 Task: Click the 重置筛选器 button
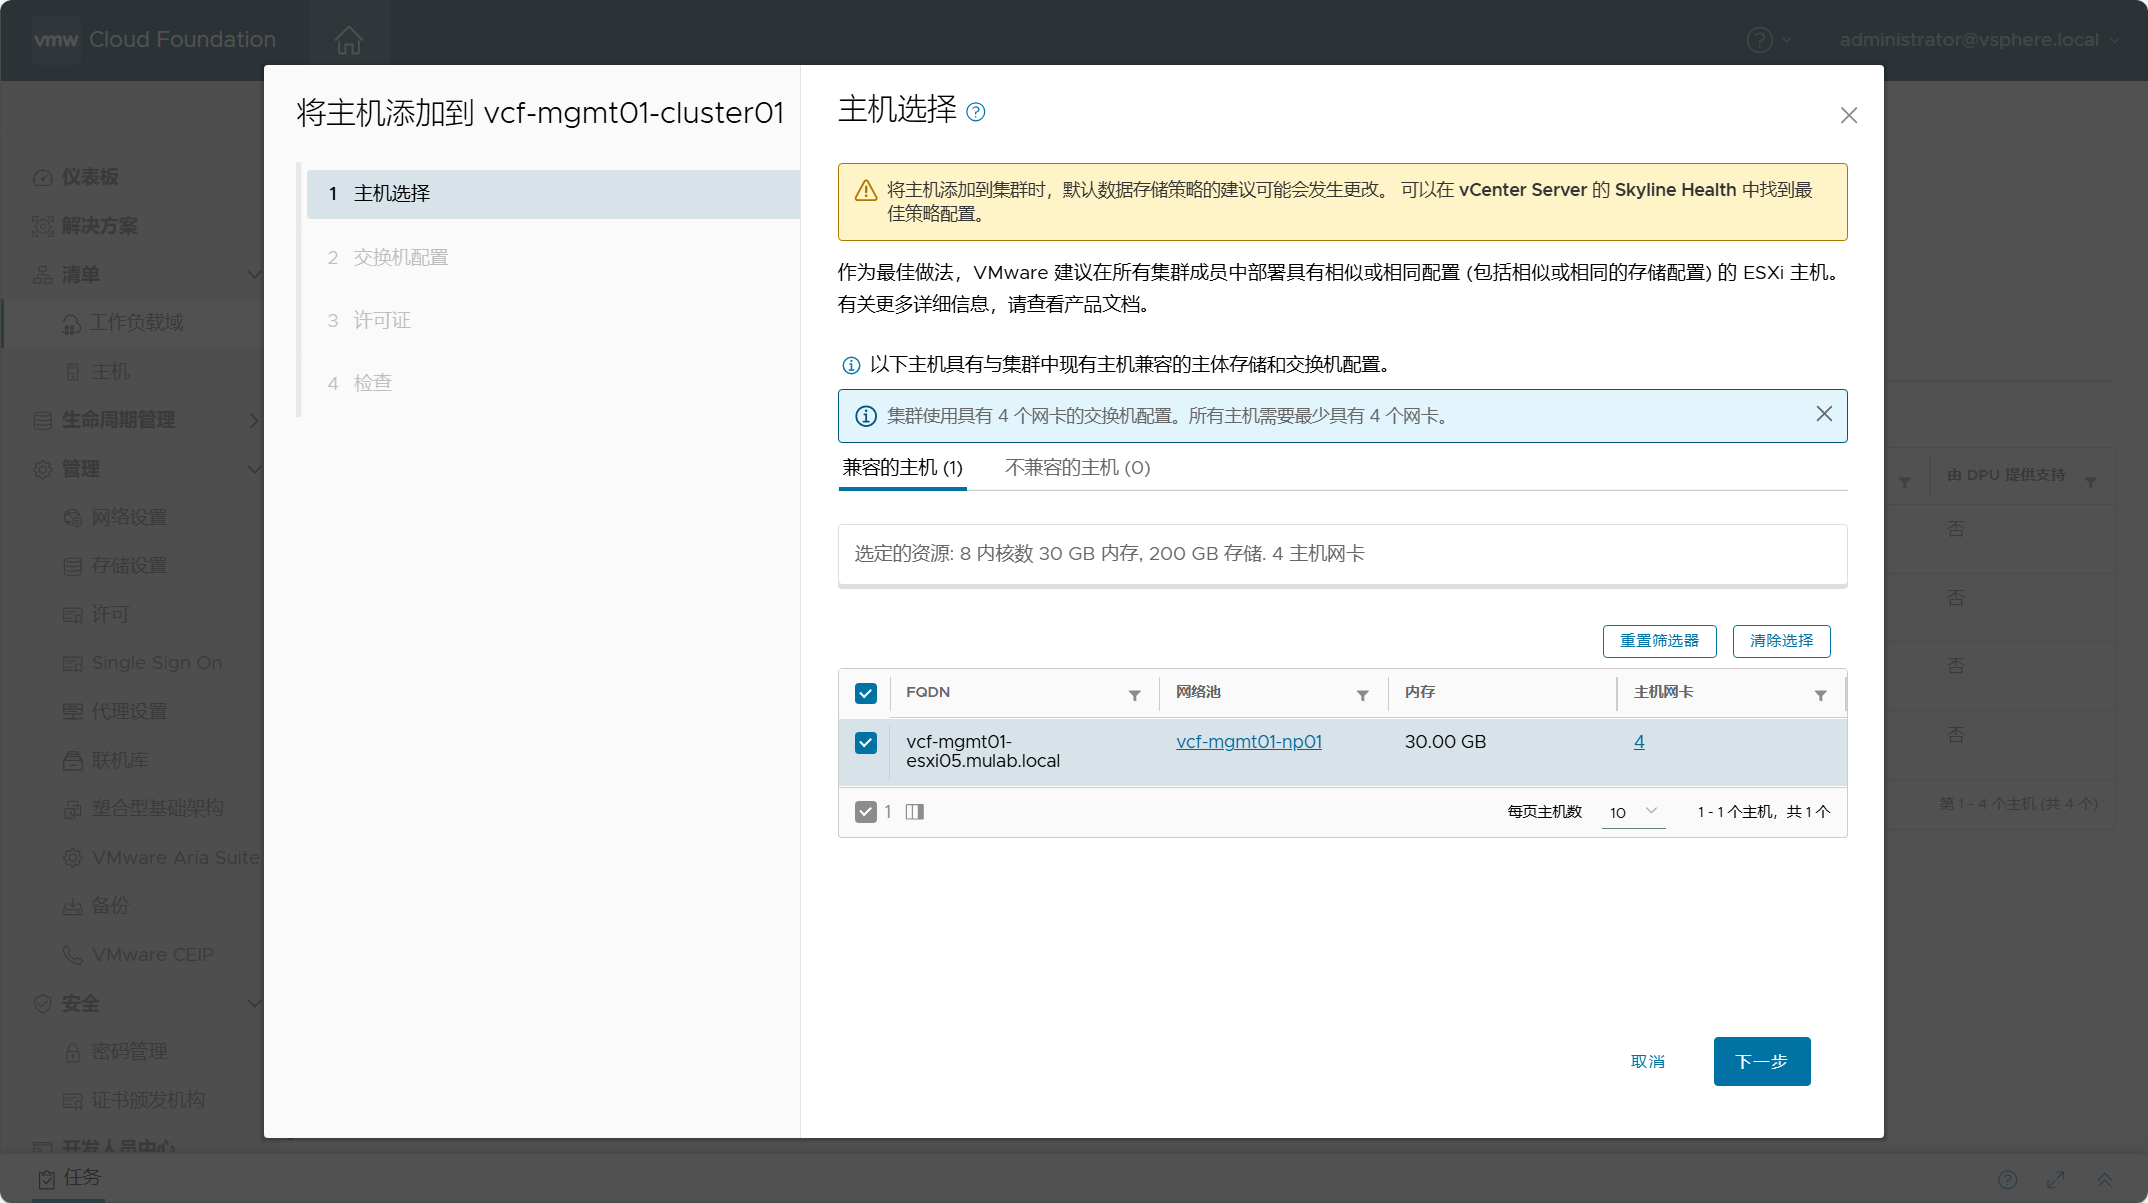[x=1659, y=641]
